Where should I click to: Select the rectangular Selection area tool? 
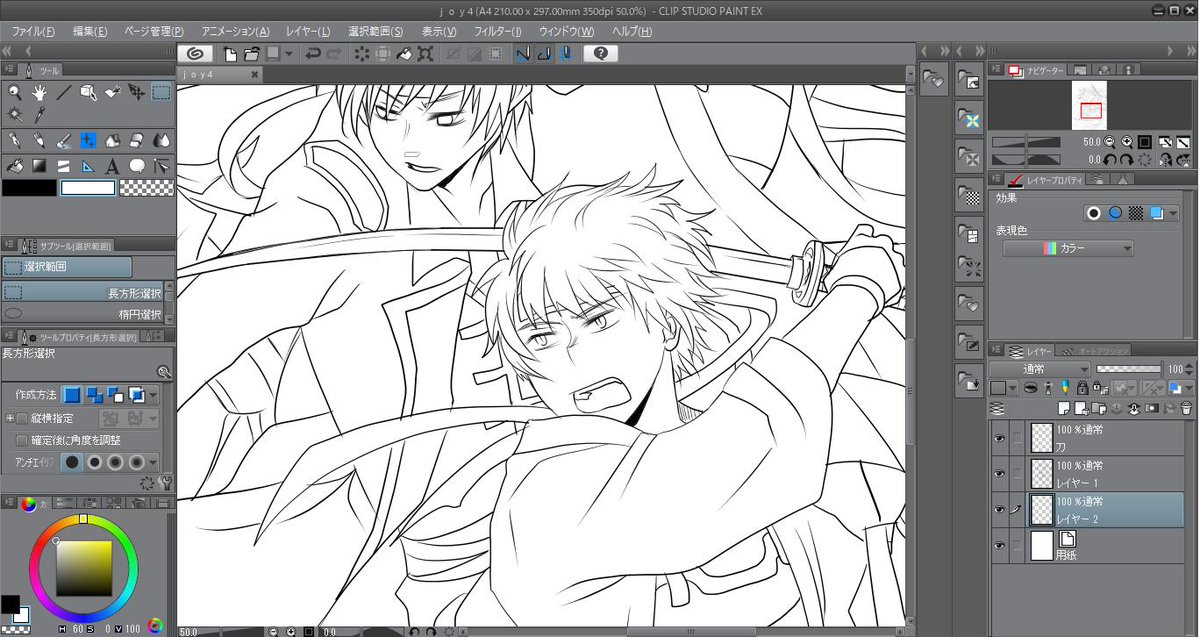161,92
